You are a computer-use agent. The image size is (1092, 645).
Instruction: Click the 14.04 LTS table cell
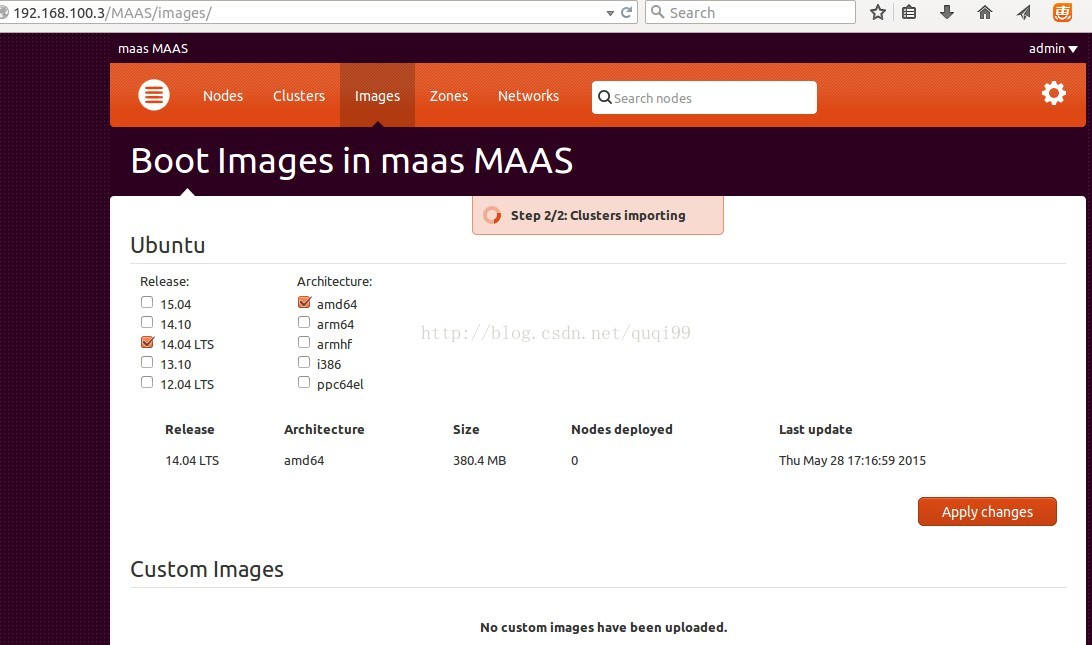tap(192, 460)
